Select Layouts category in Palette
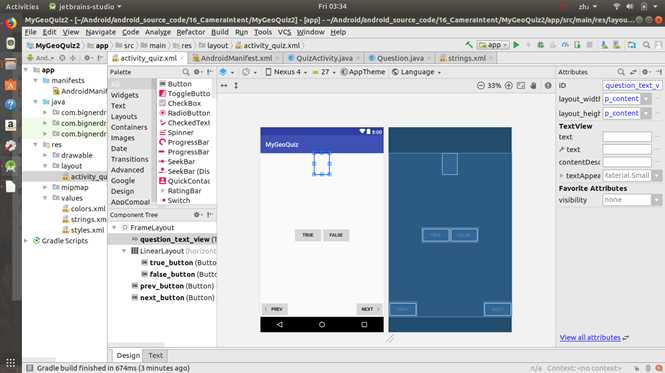Image resolution: width=665 pixels, height=373 pixels. pos(124,116)
